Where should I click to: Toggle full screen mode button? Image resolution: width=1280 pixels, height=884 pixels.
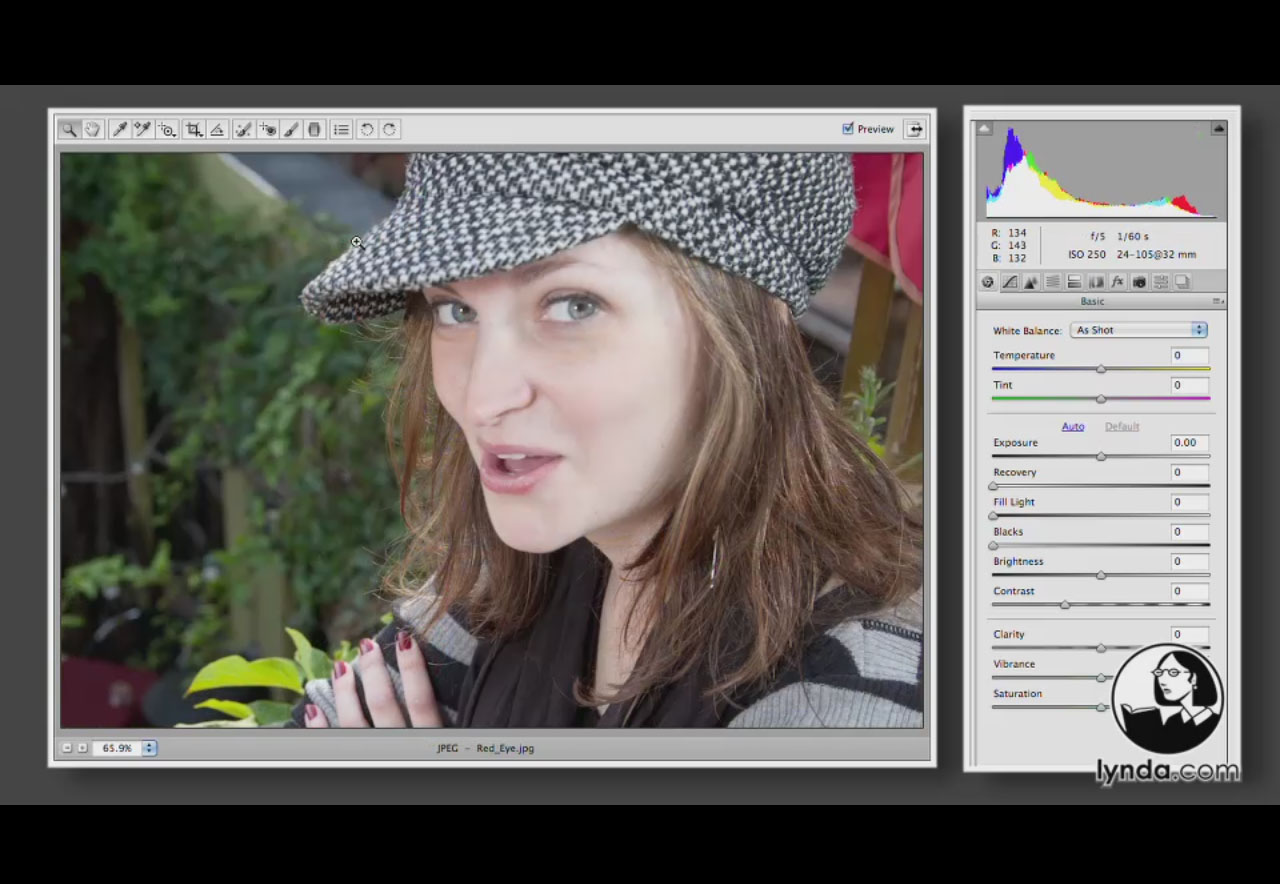point(913,129)
